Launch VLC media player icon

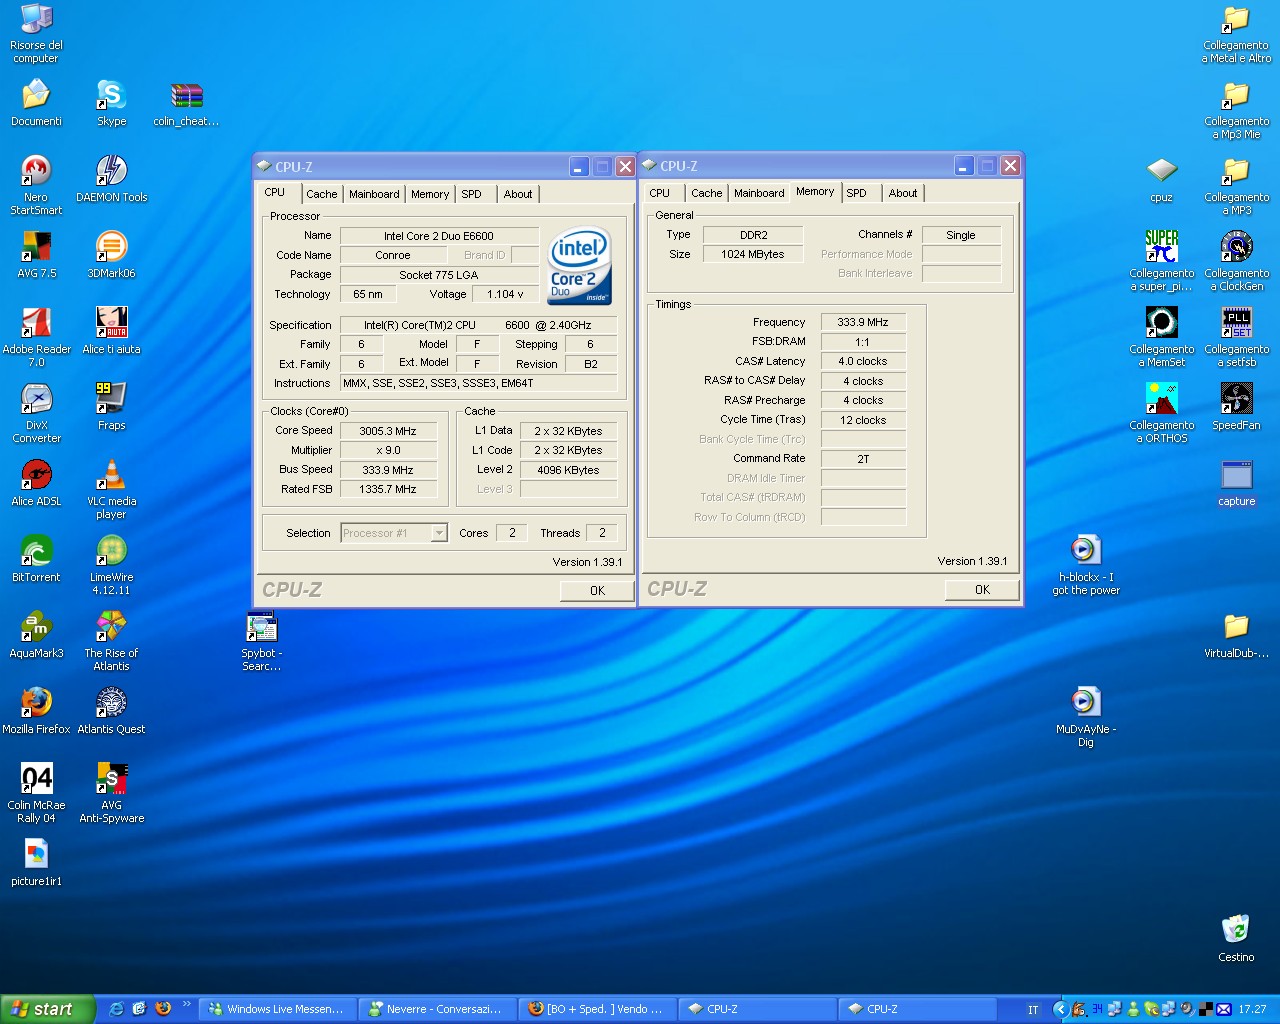pyautogui.click(x=111, y=475)
